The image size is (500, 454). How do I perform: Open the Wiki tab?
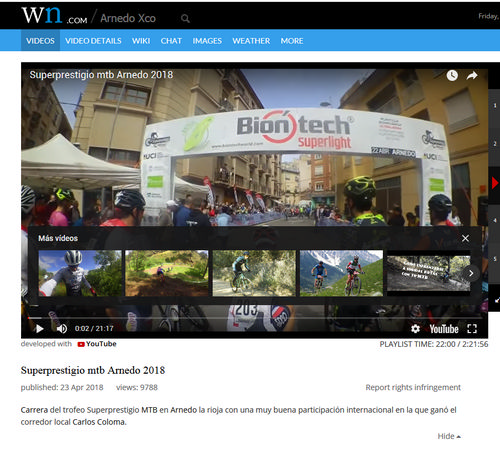(x=141, y=41)
